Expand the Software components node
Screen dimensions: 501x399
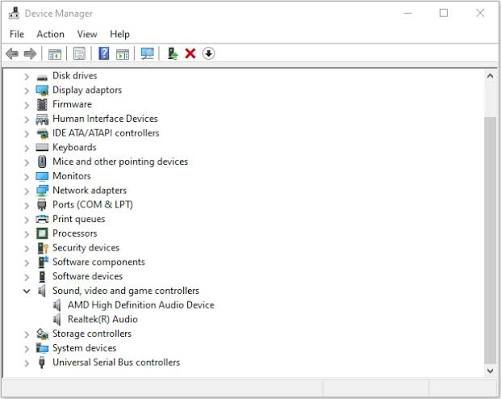click(x=27, y=263)
